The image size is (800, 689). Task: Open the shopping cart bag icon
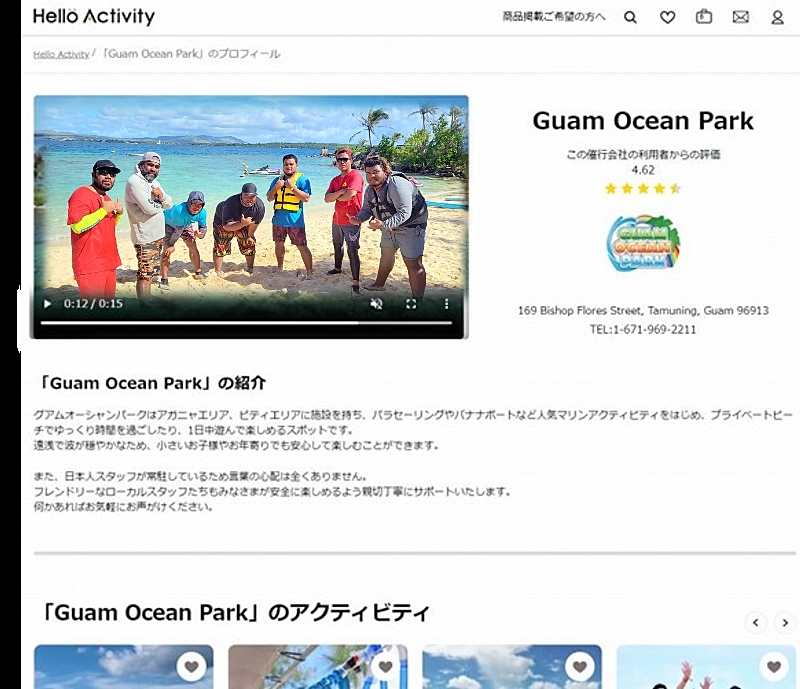[x=704, y=17]
